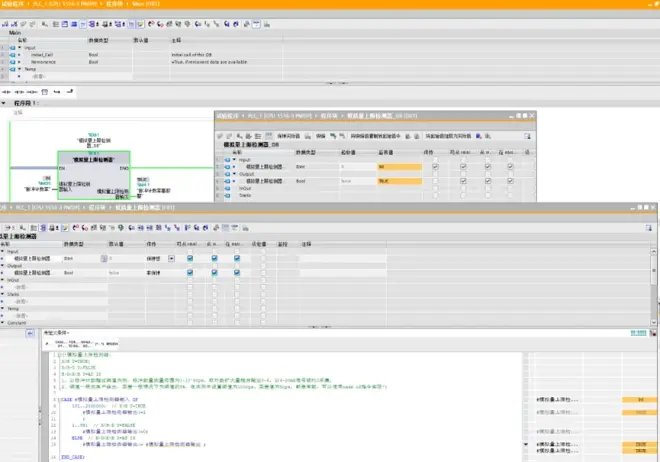Insert normally closed contact from LAD toolbar
This screenshot has height=462, width=660.
coord(19,92)
